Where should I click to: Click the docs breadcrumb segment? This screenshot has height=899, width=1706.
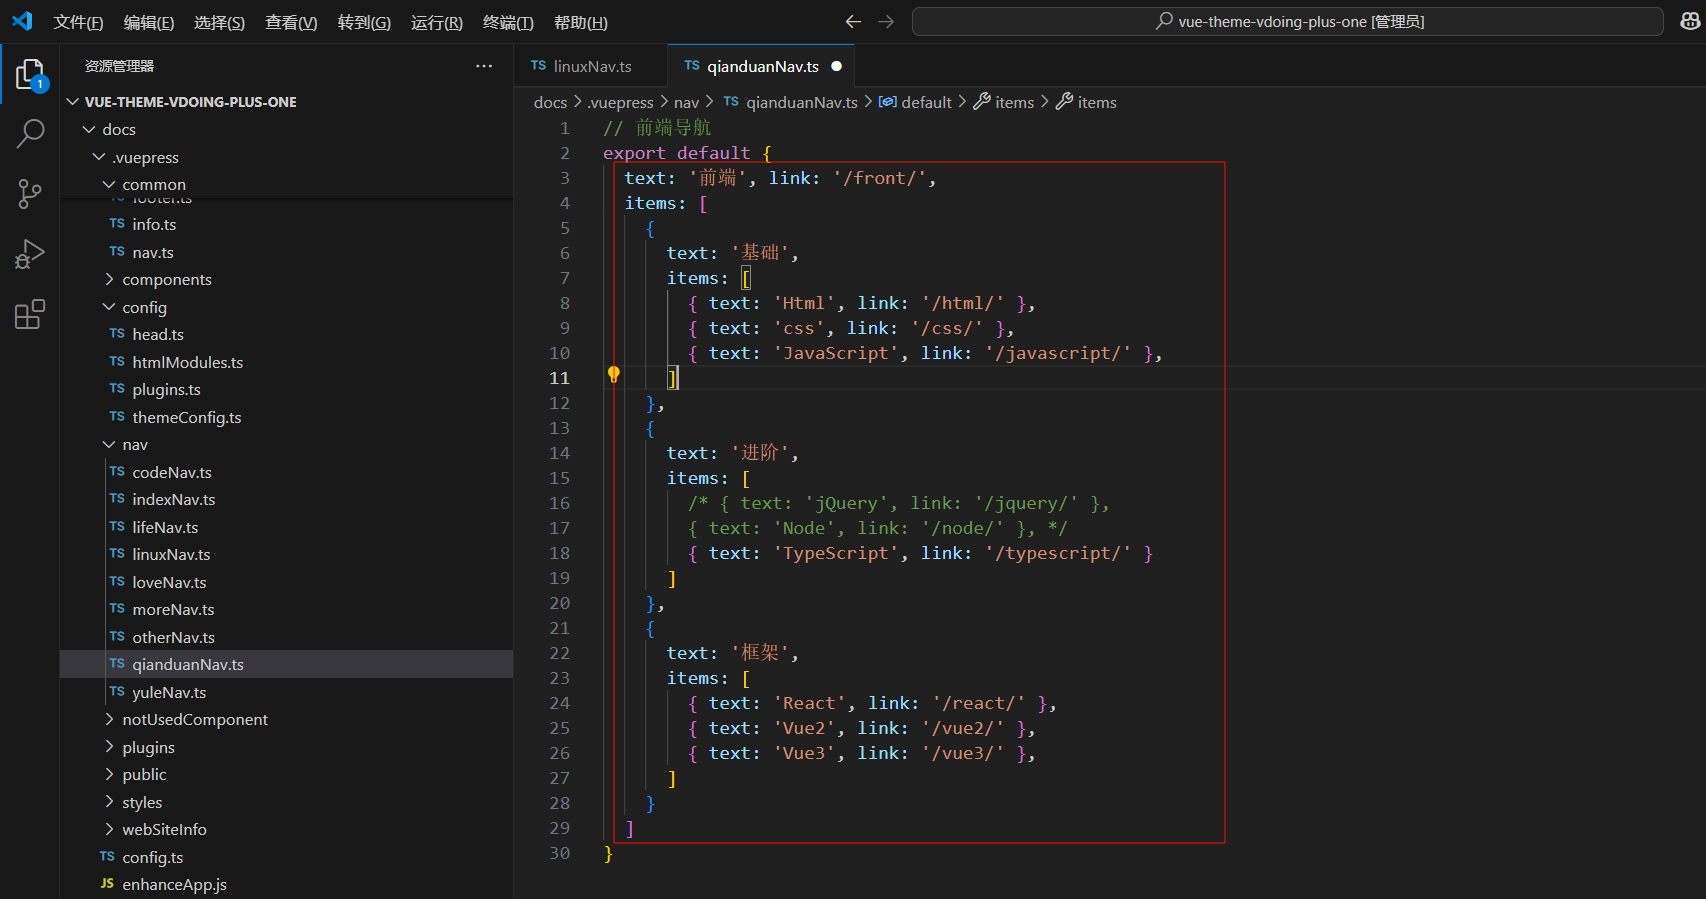coord(550,102)
